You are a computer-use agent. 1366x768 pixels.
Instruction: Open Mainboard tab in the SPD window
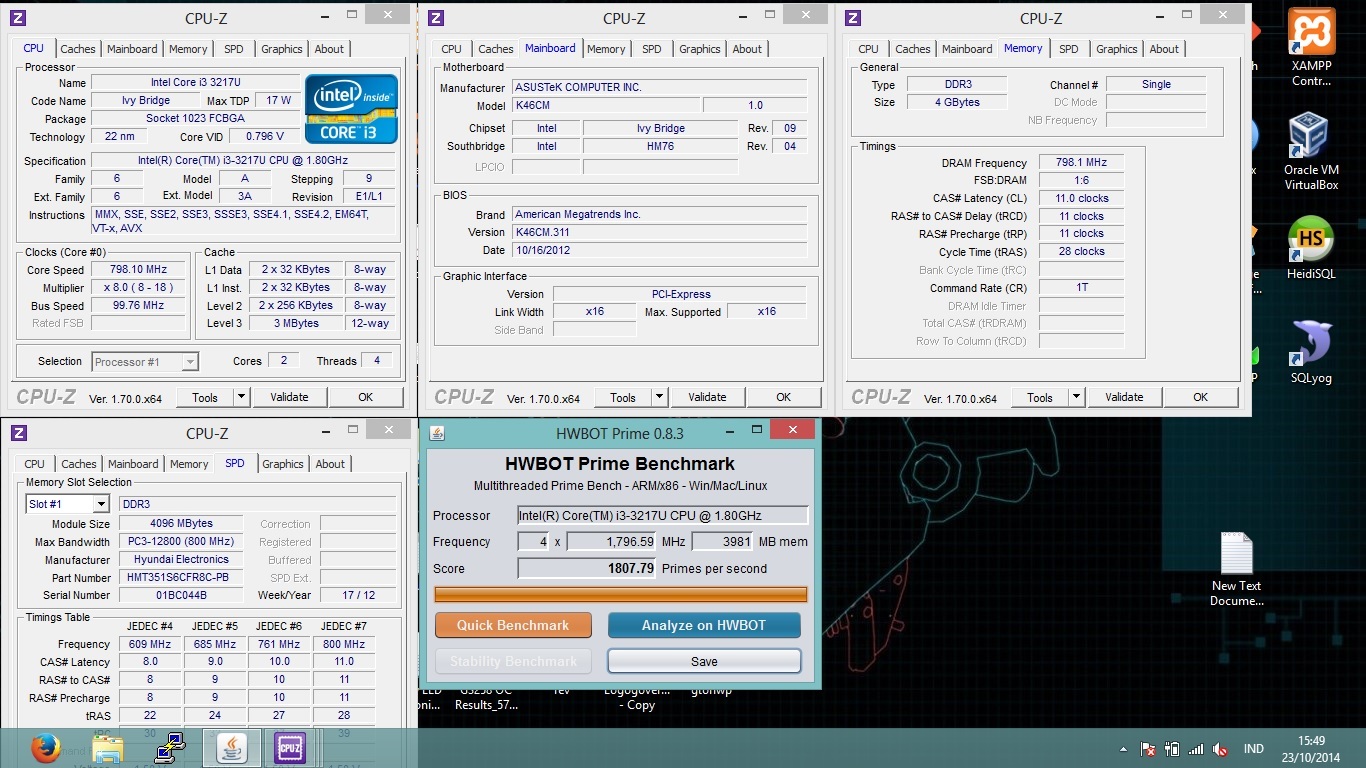point(133,464)
